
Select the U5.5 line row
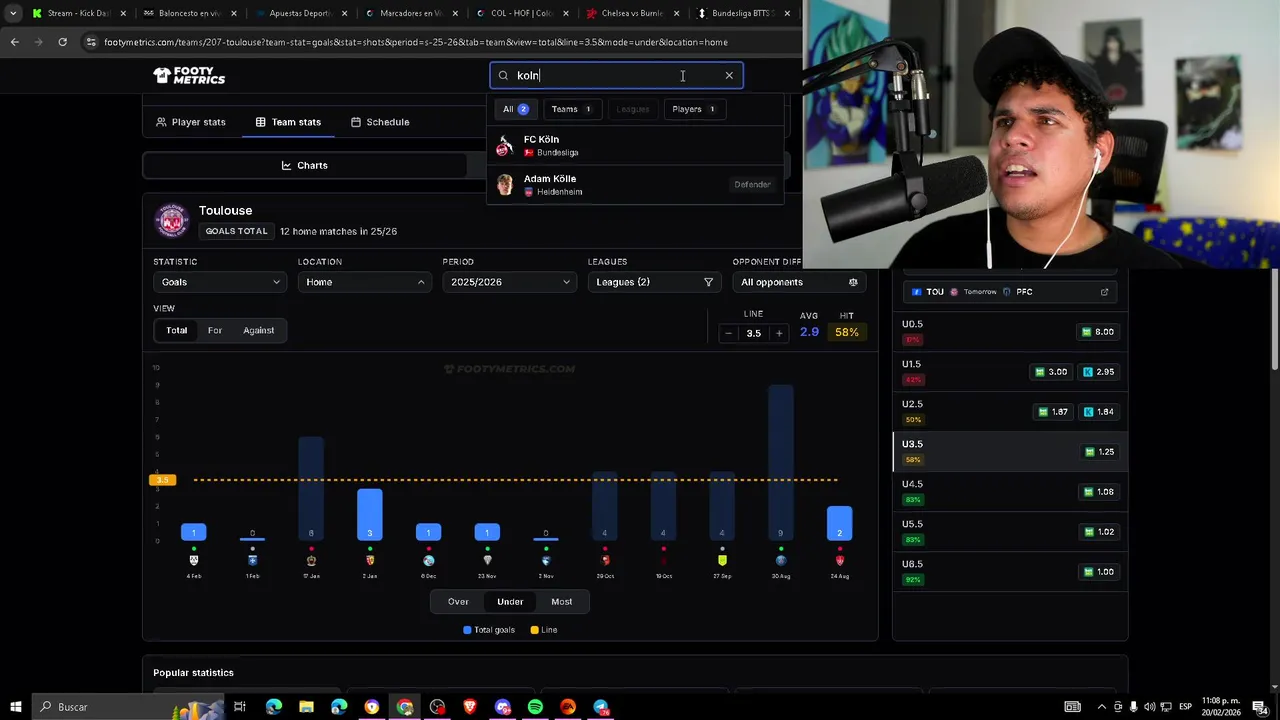[1010, 532]
